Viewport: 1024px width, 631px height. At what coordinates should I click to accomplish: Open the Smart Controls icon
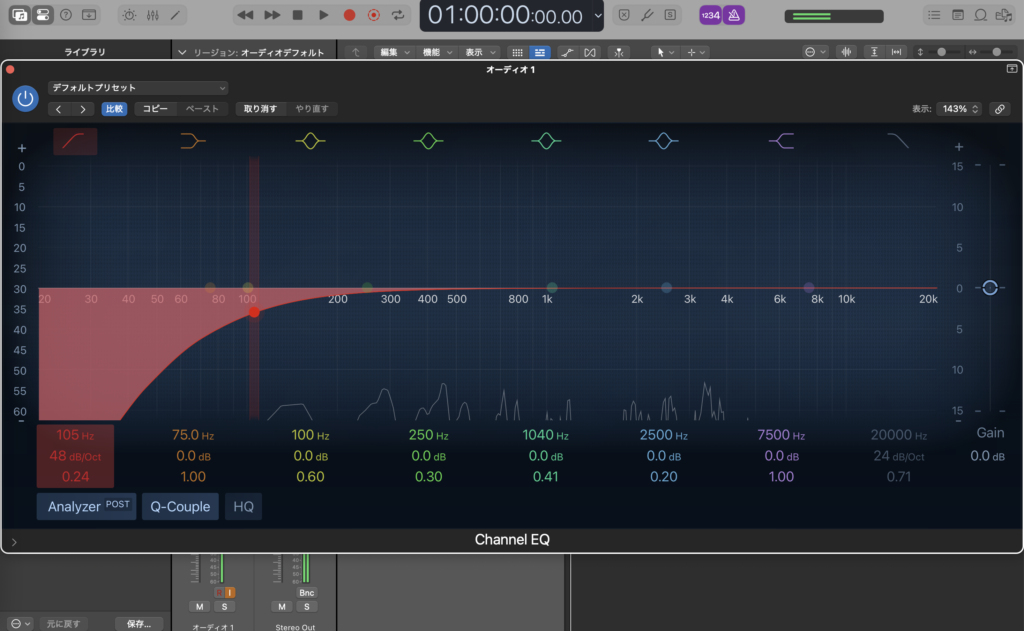[129, 15]
